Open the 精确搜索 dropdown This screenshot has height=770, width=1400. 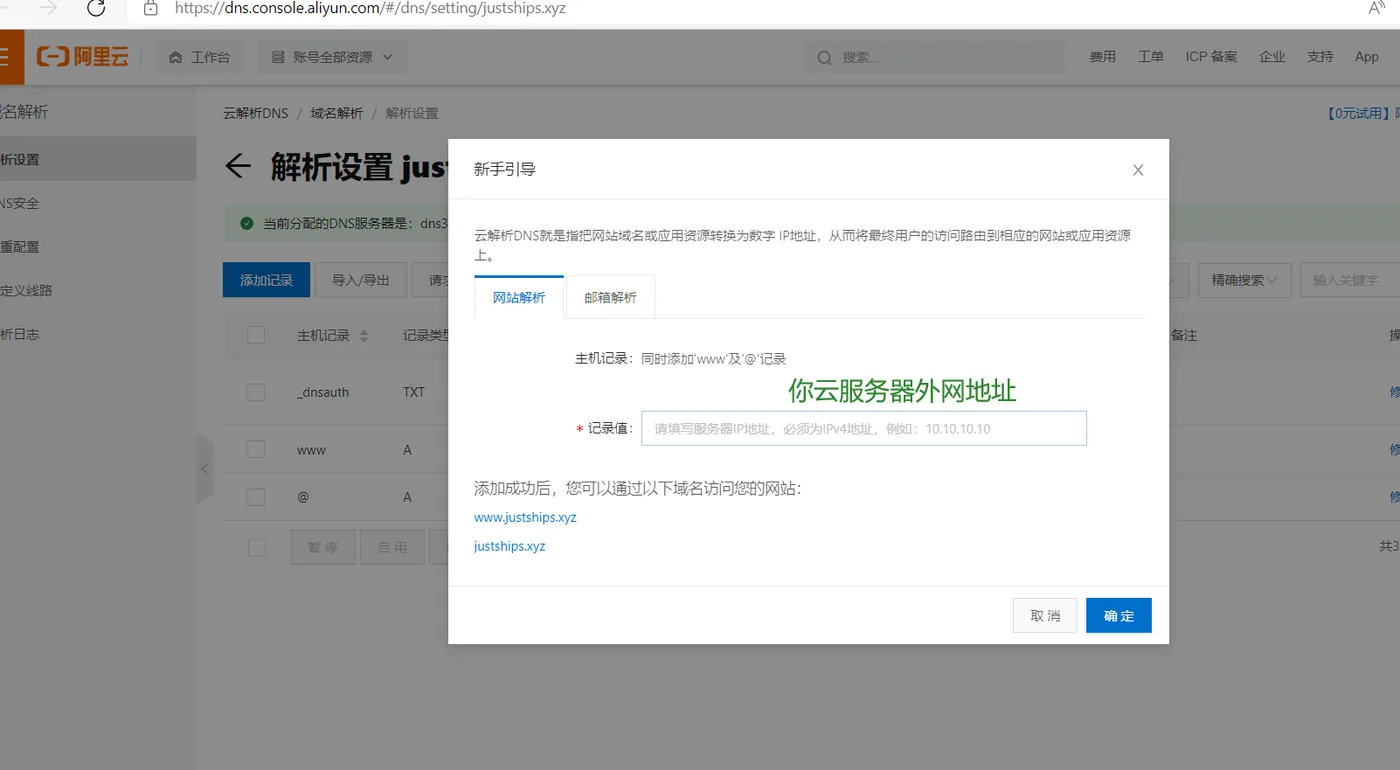coord(1245,280)
